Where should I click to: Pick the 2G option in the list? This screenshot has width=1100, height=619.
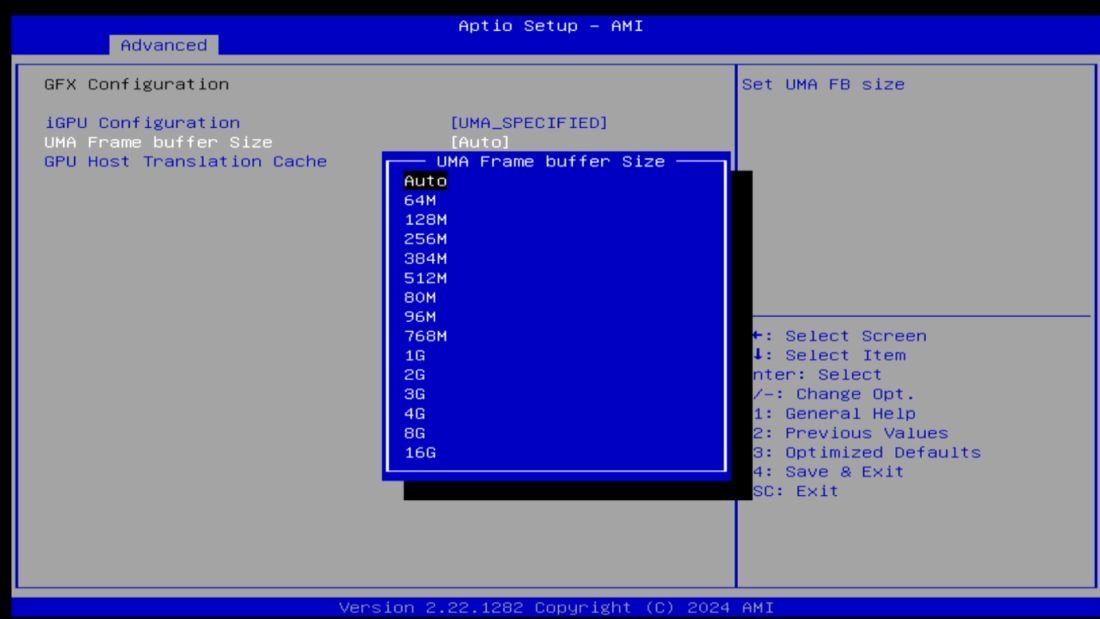pos(415,375)
